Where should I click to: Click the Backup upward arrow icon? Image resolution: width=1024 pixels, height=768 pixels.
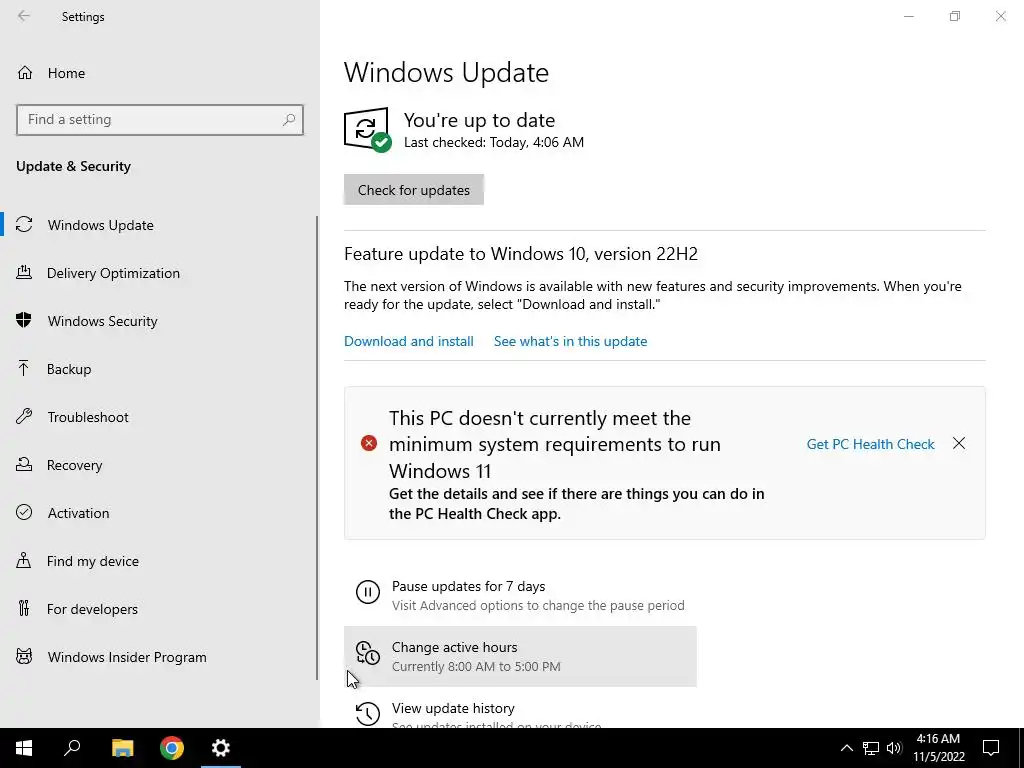click(x=24, y=368)
